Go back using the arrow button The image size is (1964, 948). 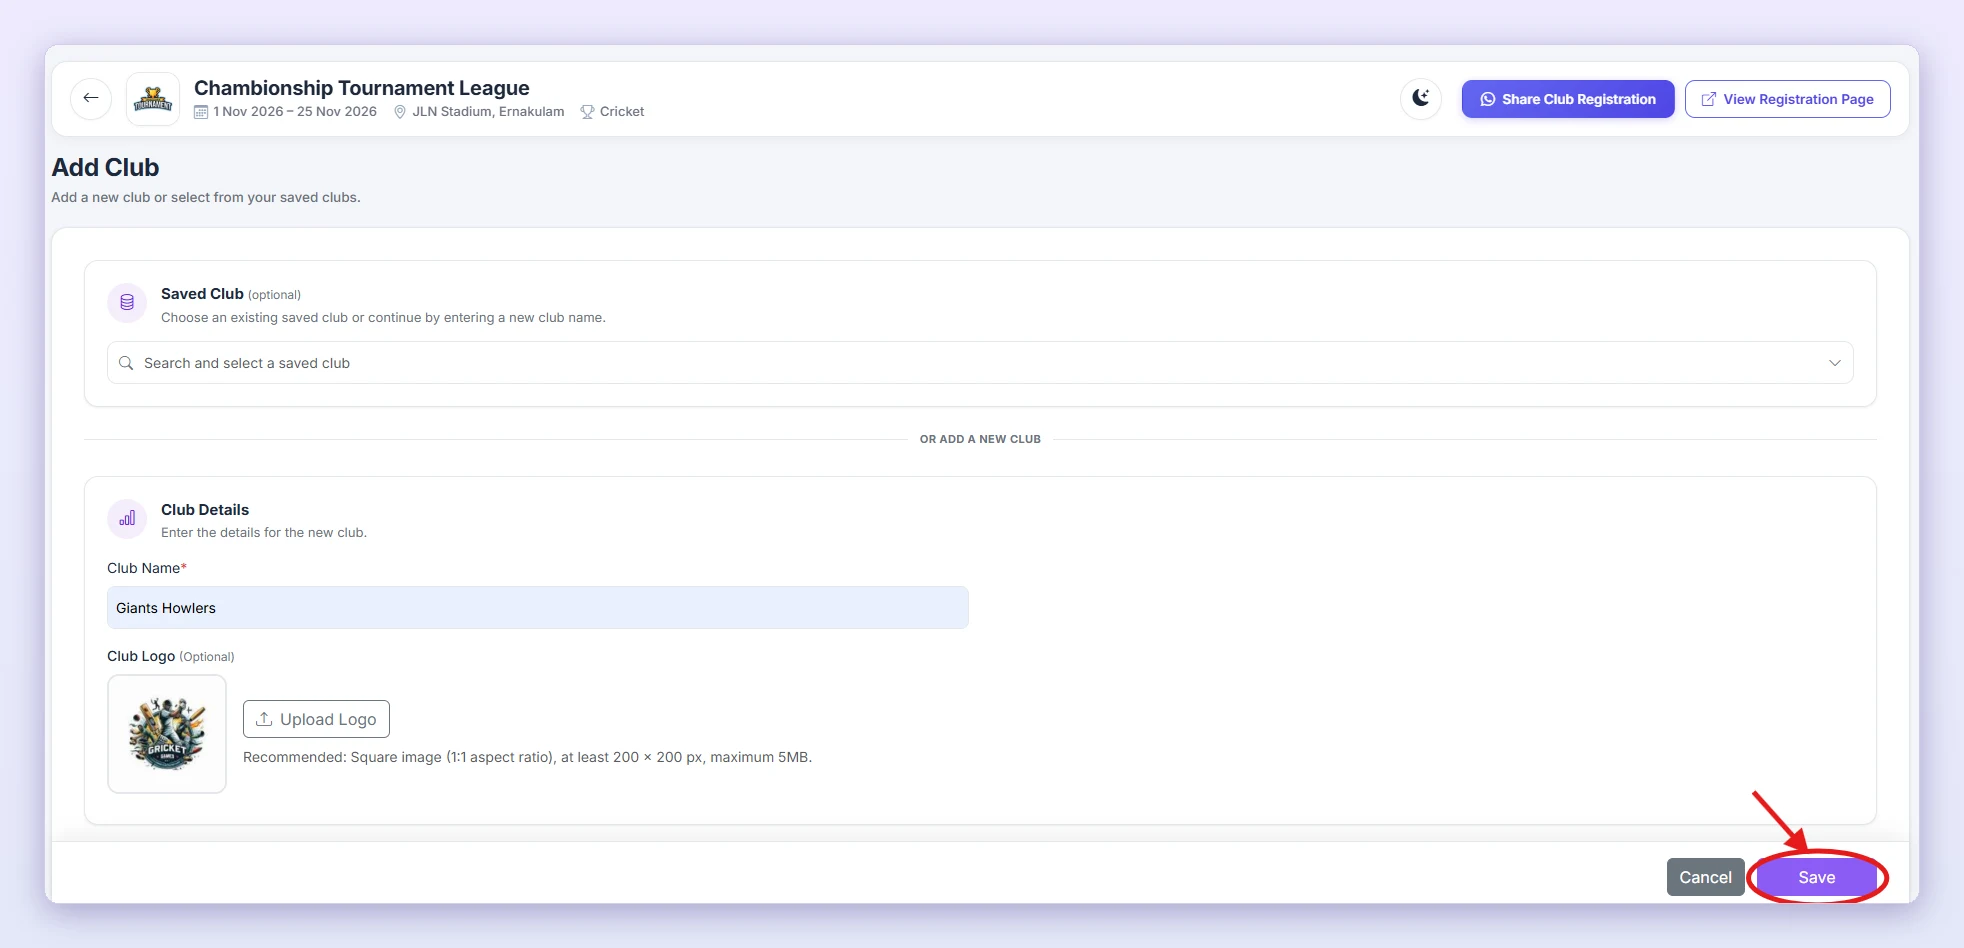click(91, 98)
